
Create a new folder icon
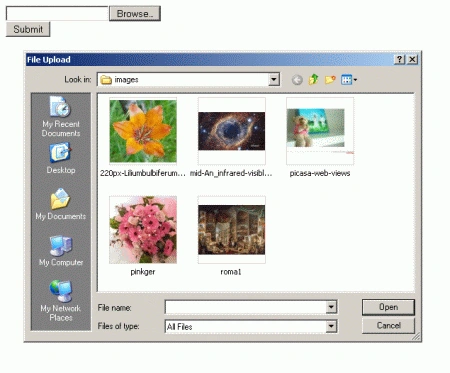(330, 80)
